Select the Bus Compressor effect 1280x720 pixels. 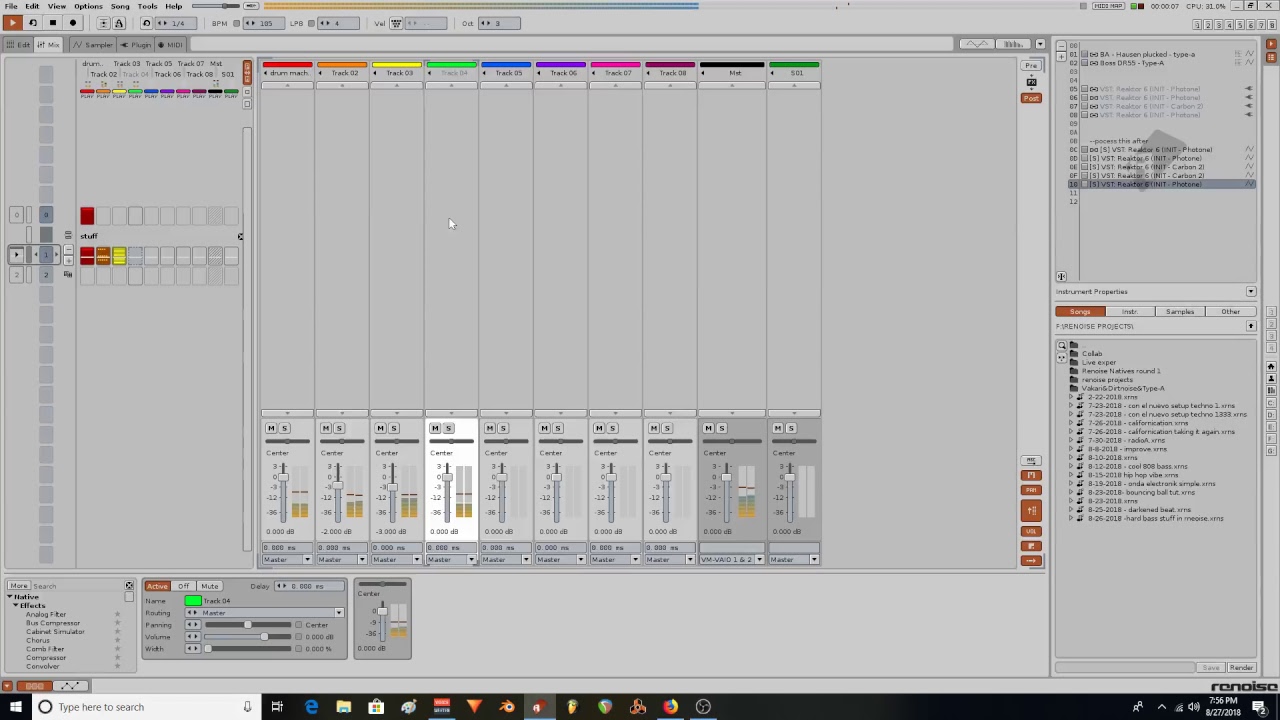(x=53, y=623)
